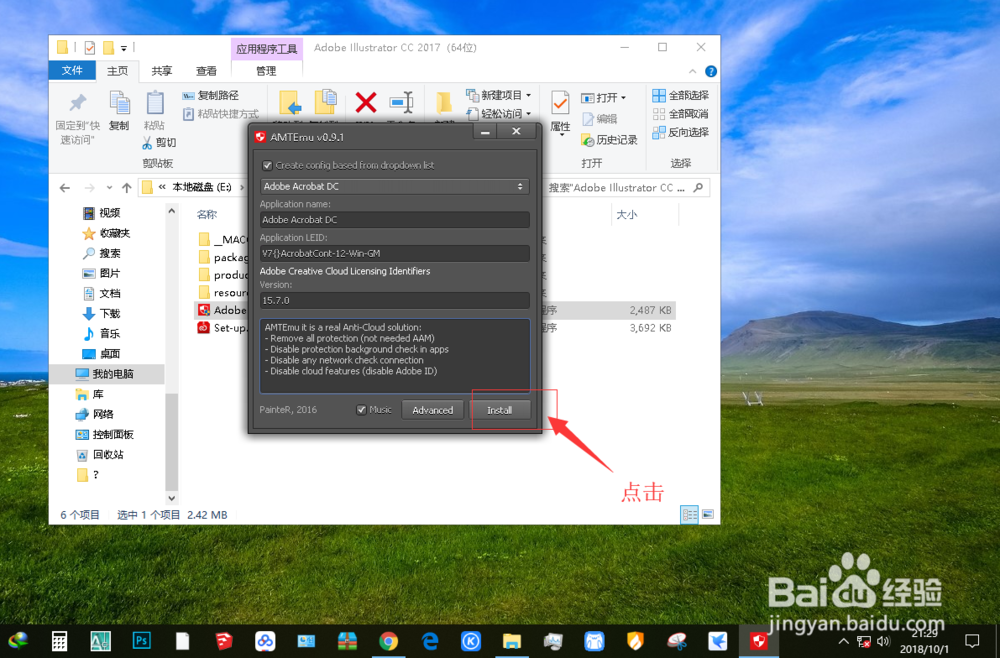Click the scissors Cut icon in ribbon
Screen dimensions: 1000x658
147,142
